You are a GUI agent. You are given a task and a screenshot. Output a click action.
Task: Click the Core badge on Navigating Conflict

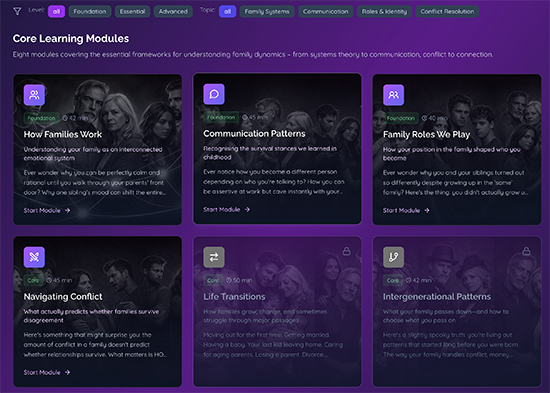pos(33,280)
